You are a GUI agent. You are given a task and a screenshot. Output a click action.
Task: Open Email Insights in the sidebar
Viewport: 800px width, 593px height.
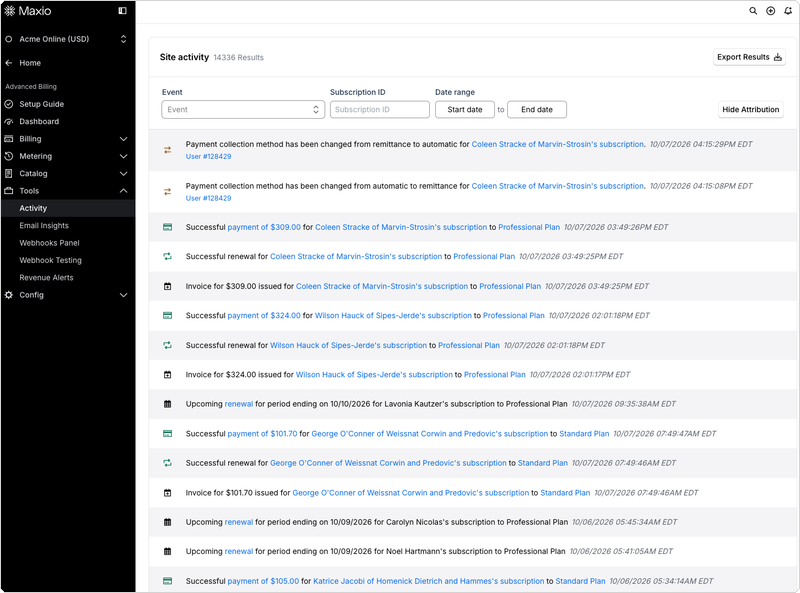pos(44,226)
